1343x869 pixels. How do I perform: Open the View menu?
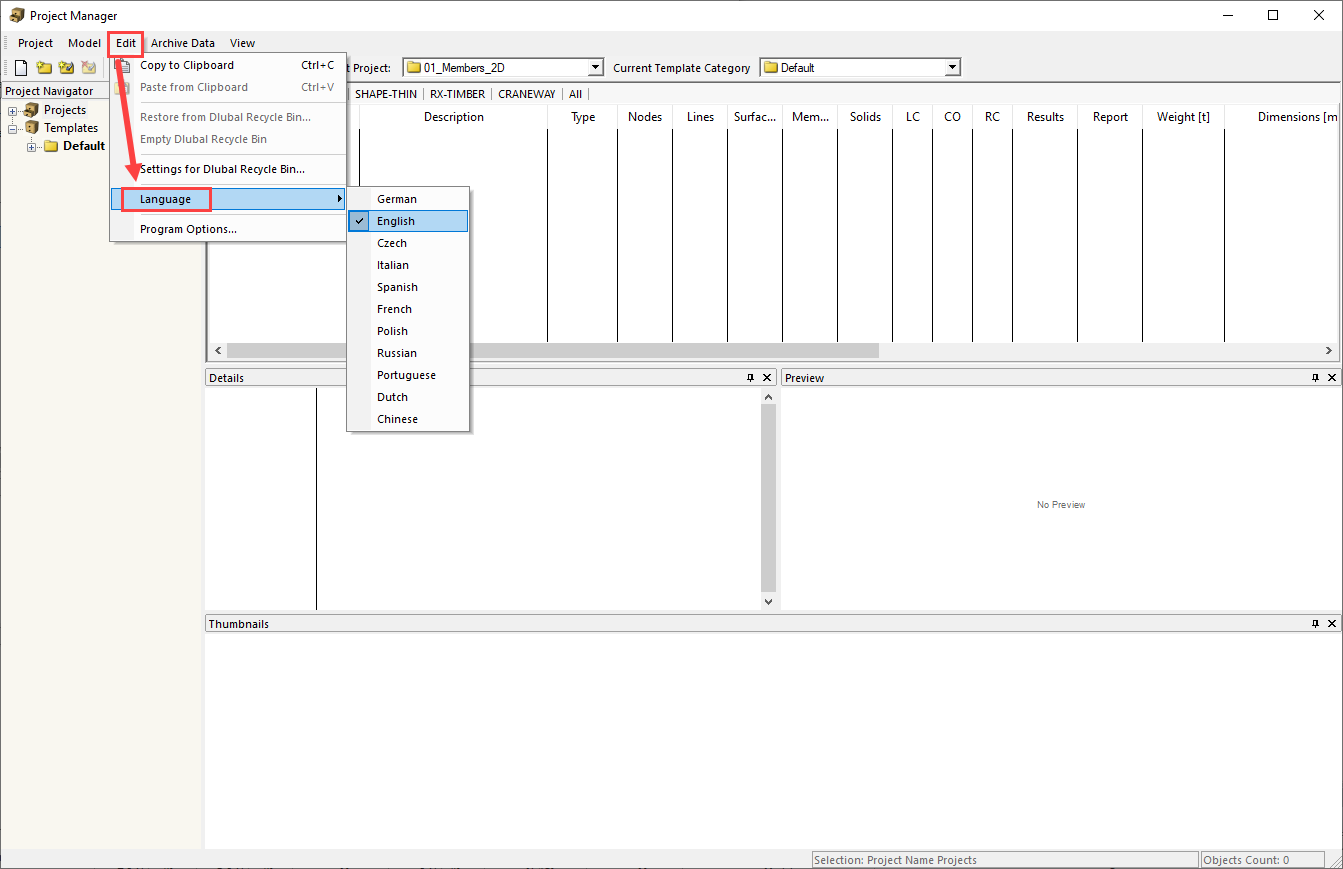pos(243,43)
